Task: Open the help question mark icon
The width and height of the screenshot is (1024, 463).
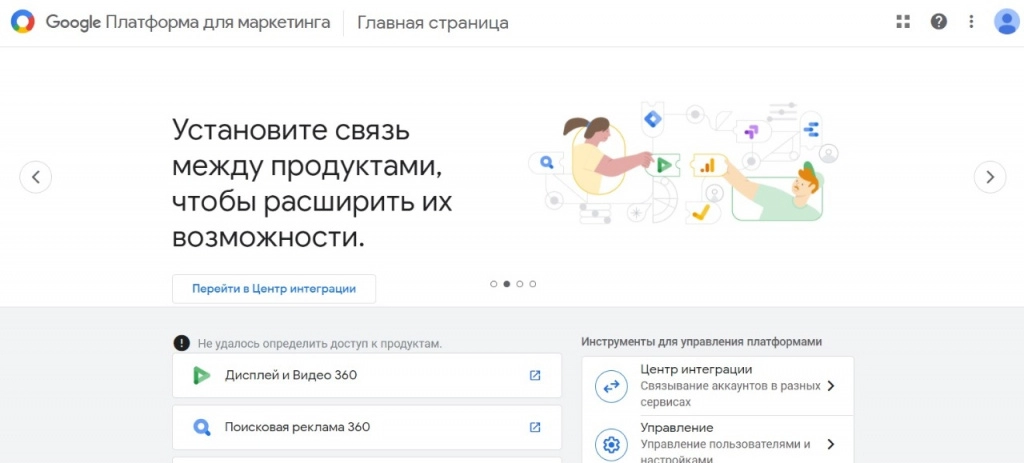Action: [938, 22]
